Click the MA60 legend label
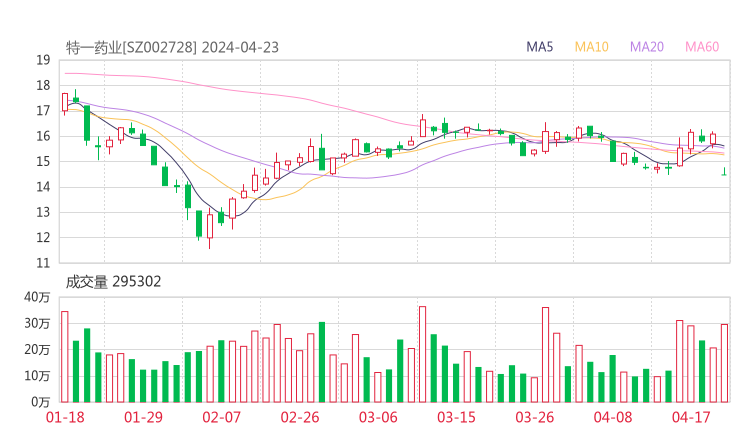 tap(702, 47)
